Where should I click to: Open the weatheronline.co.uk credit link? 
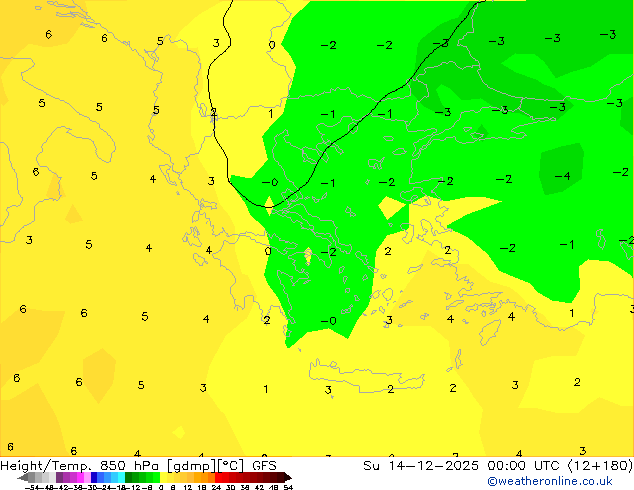pos(550,481)
